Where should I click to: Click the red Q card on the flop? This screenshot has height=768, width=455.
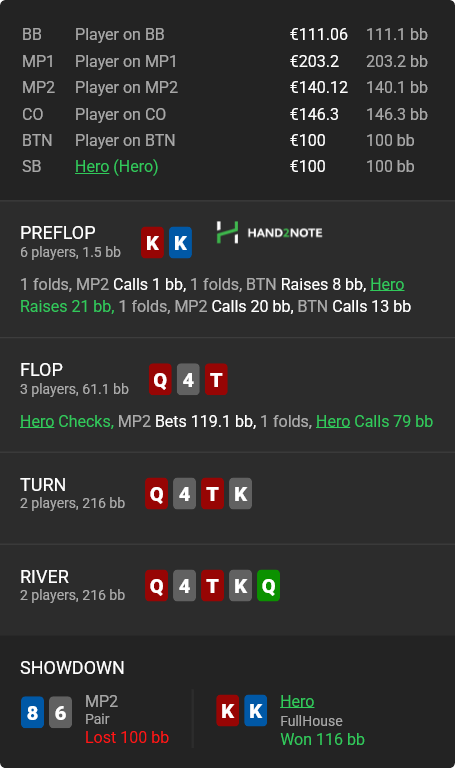point(160,380)
